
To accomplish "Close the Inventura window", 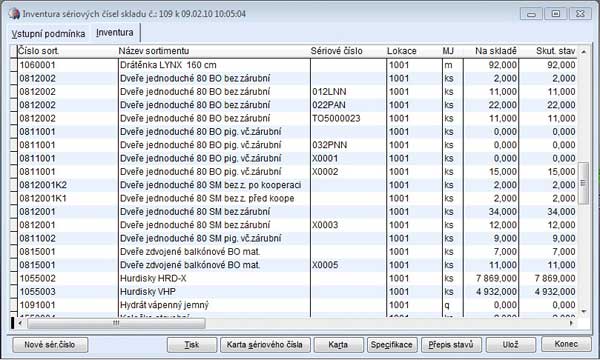I will click(580, 14).
